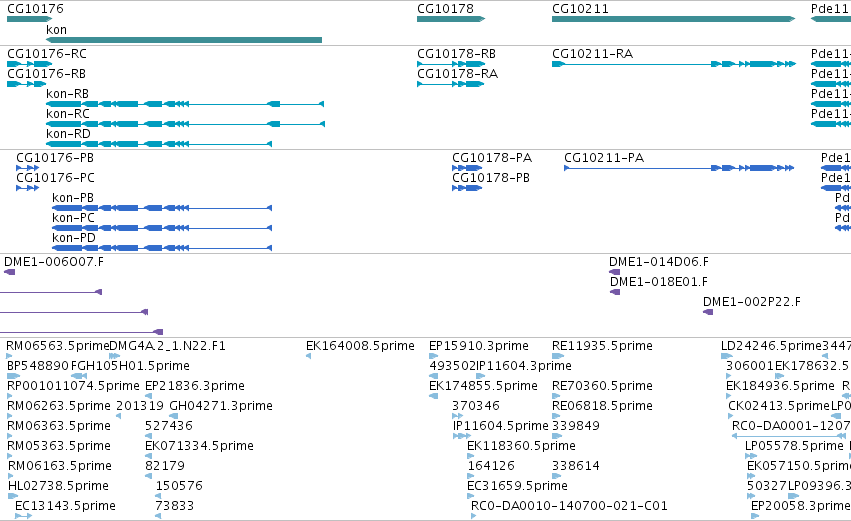Click the IP11604.5prime EST label

(x=500, y=426)
